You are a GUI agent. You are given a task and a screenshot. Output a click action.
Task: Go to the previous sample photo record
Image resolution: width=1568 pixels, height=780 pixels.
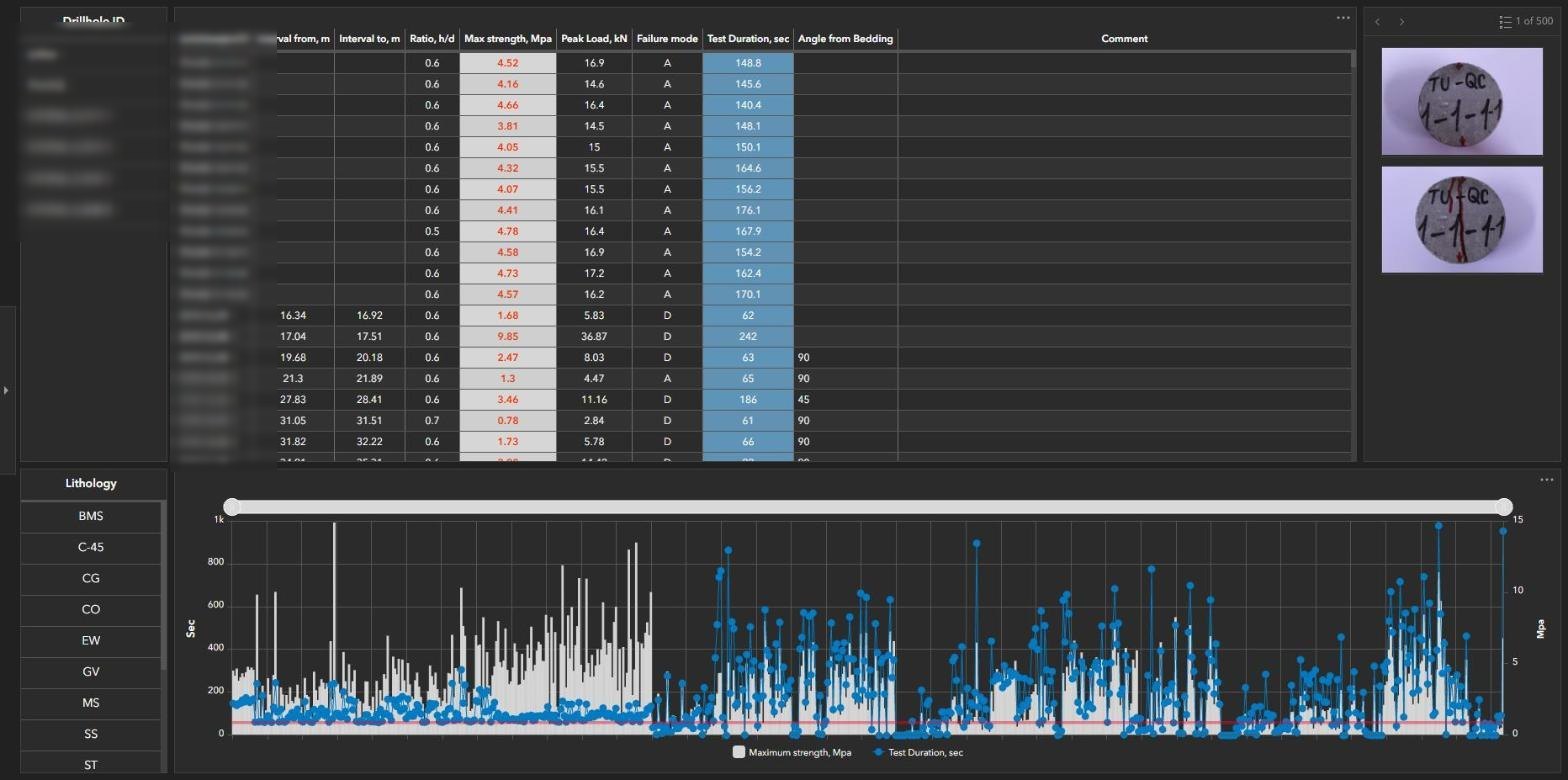[x=1378, y=21]
